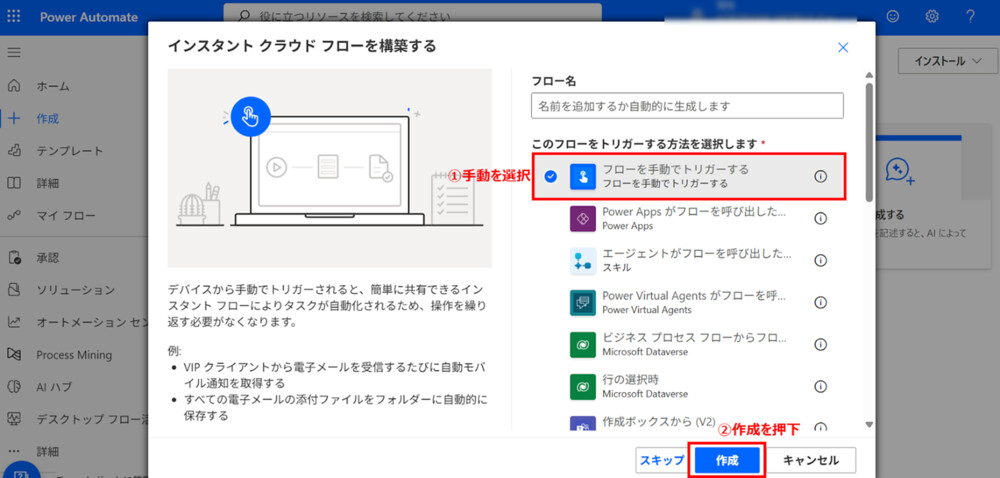Close the インスタント クラウド フロー dialog
1000x478 pixels.
pos(843,47)
